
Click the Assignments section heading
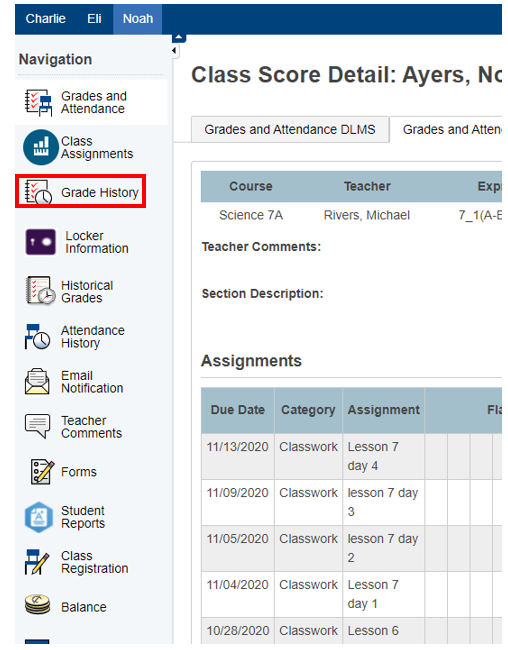(x=251, y=361)
